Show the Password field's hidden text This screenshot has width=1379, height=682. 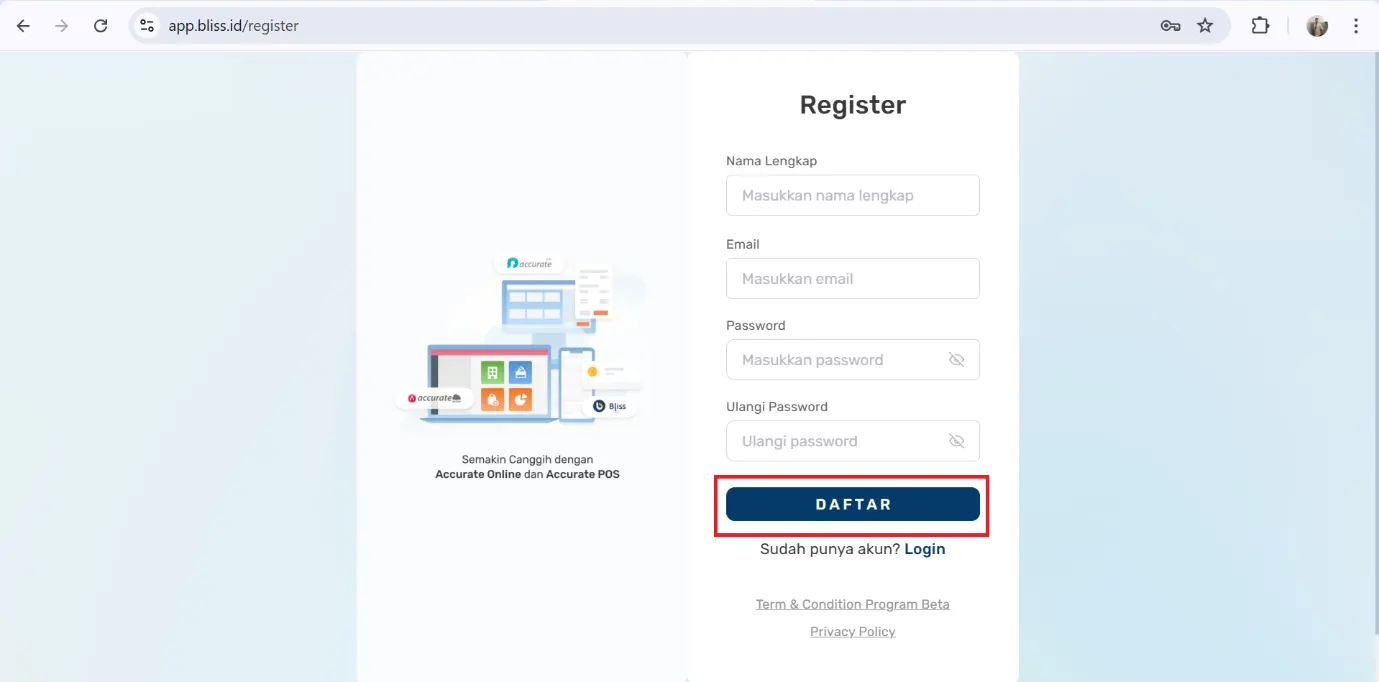tap(956, 360)
